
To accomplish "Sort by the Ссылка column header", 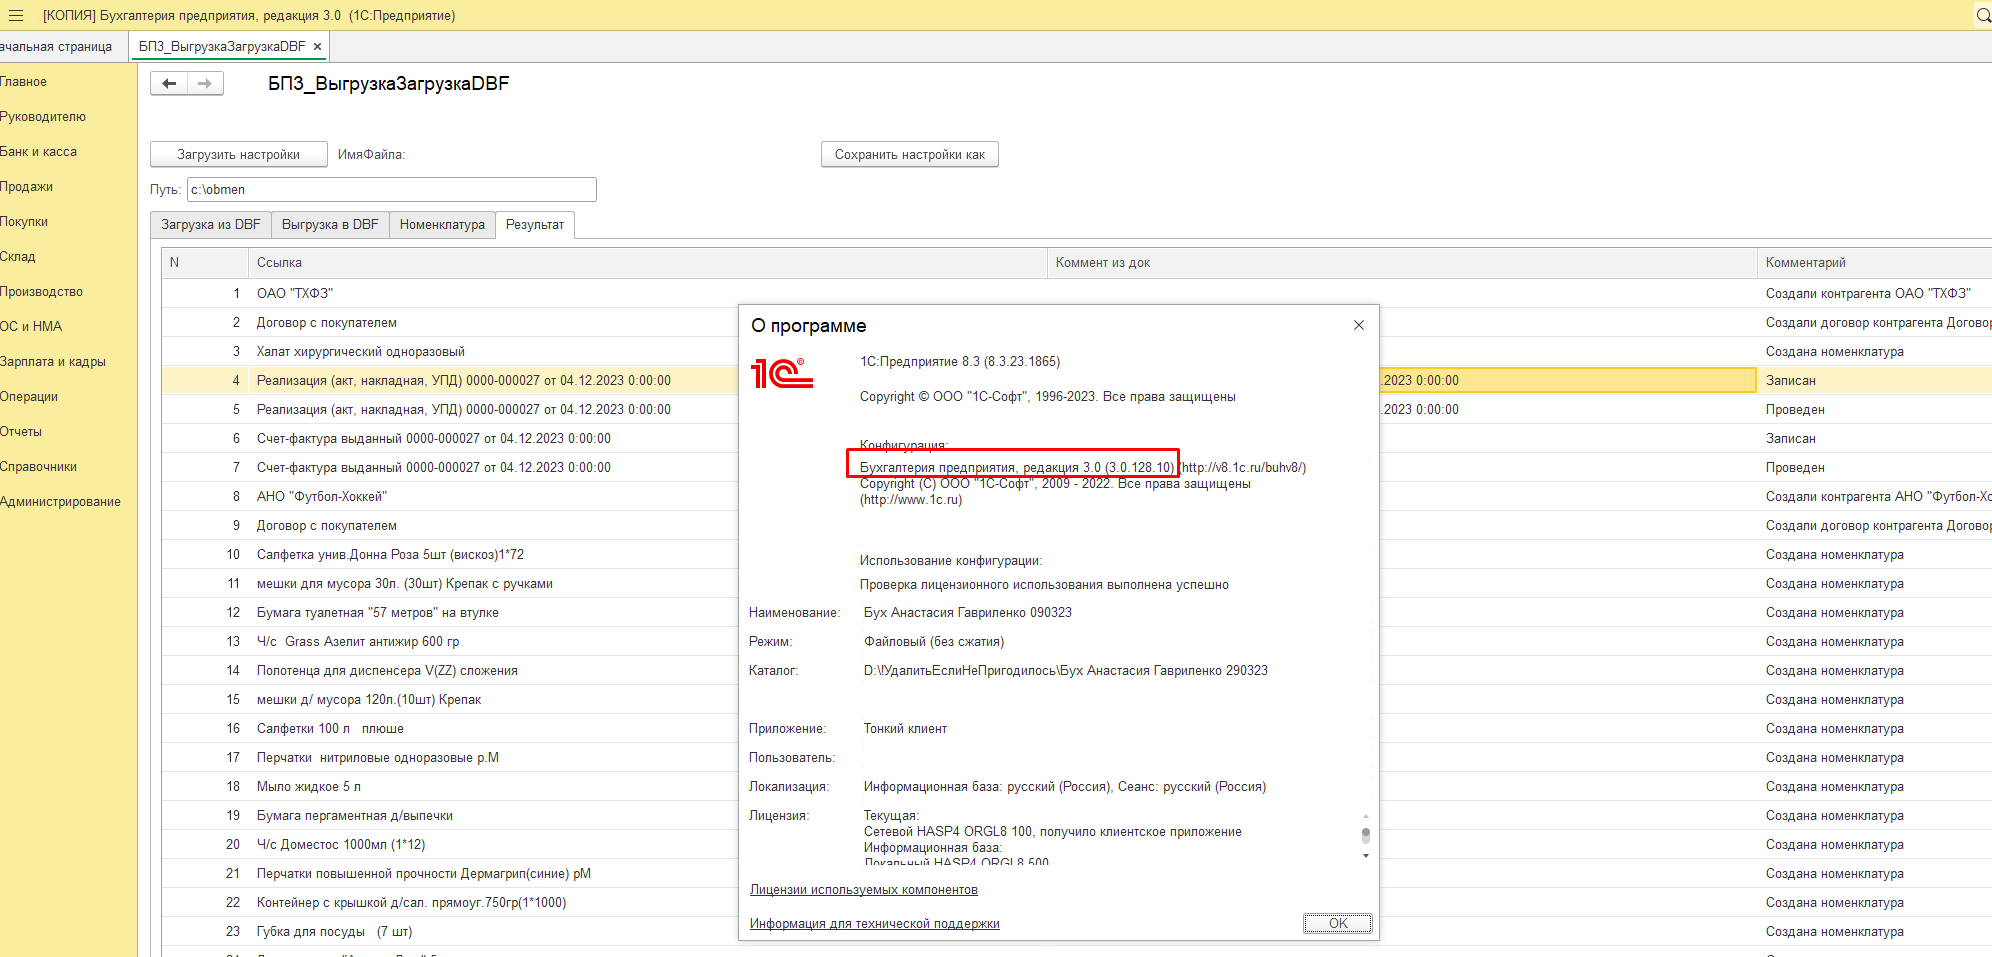I will 648,263.
